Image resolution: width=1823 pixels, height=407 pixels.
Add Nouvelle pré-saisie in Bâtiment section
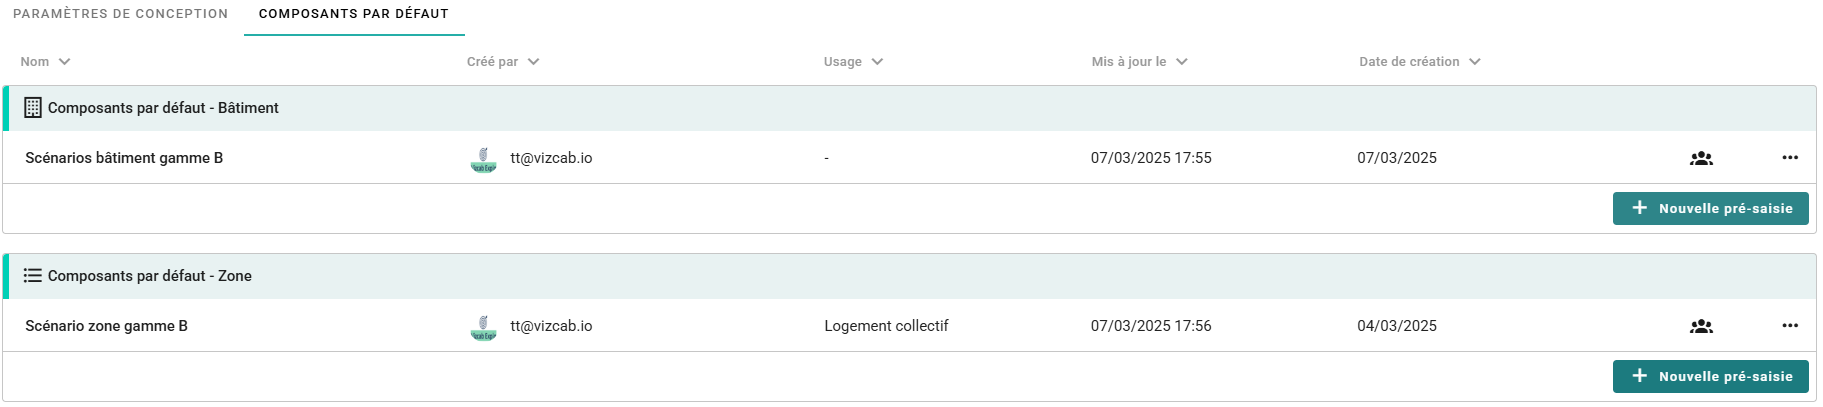click(1710, 208)
